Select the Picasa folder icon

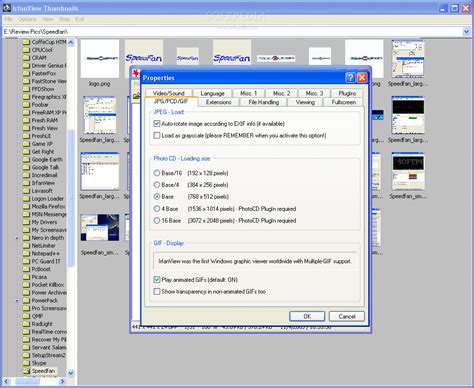(x=26, y=277)
